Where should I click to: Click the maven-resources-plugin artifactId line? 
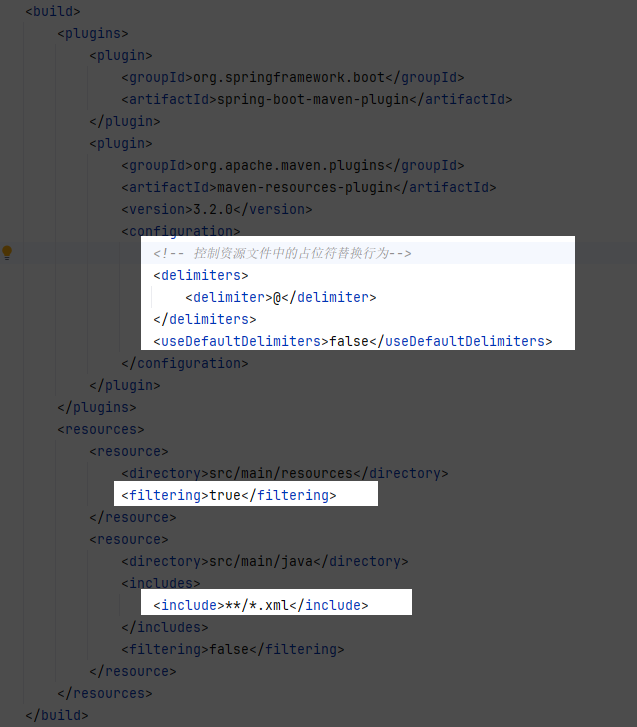[x=309, y=187]
